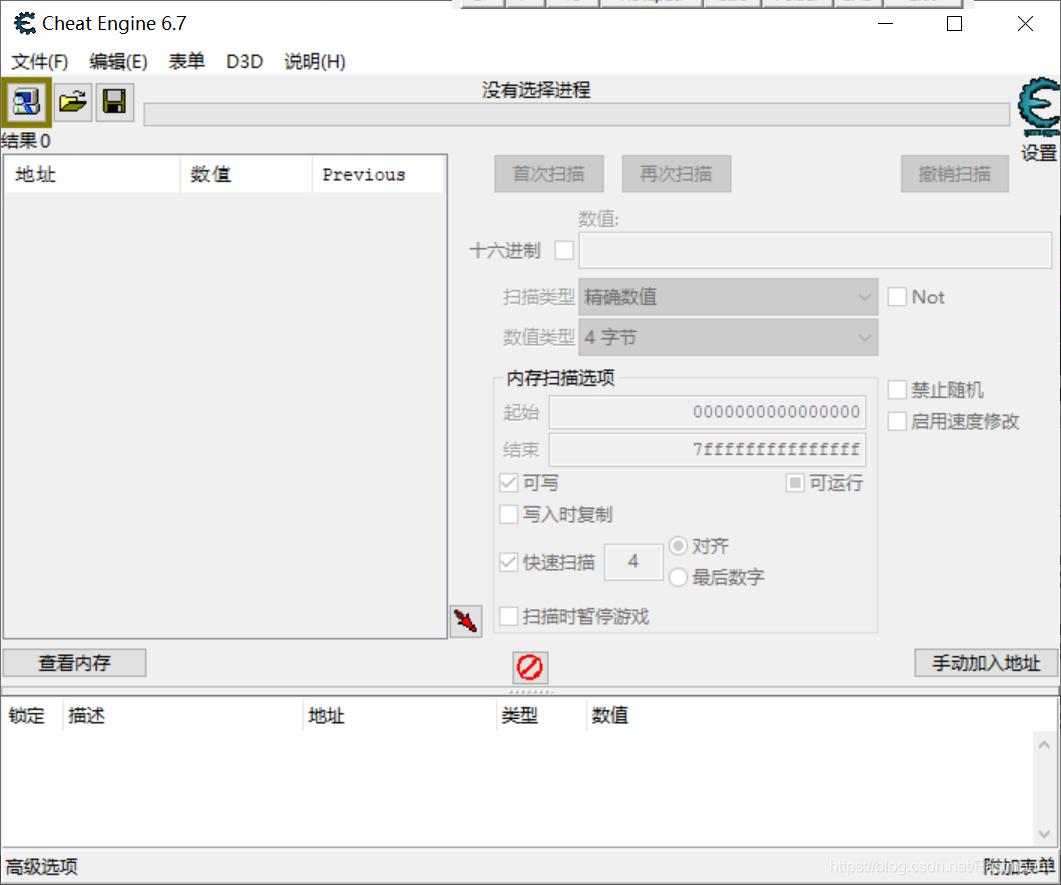Screen dimensions: 1061x885
Task: Select the 对齐 radio button
Action: [678, 545]
